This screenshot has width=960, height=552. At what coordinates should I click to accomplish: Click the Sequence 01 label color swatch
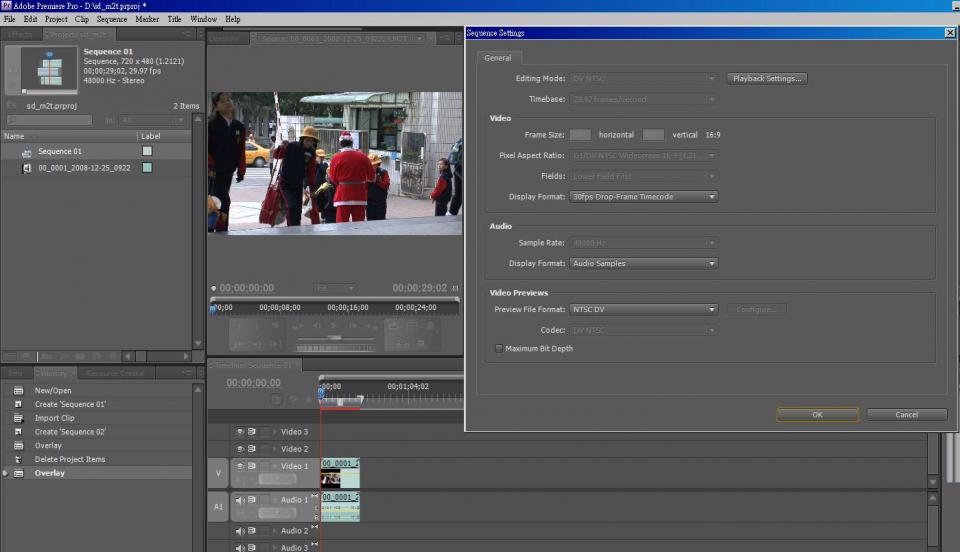tap(147, 152)
